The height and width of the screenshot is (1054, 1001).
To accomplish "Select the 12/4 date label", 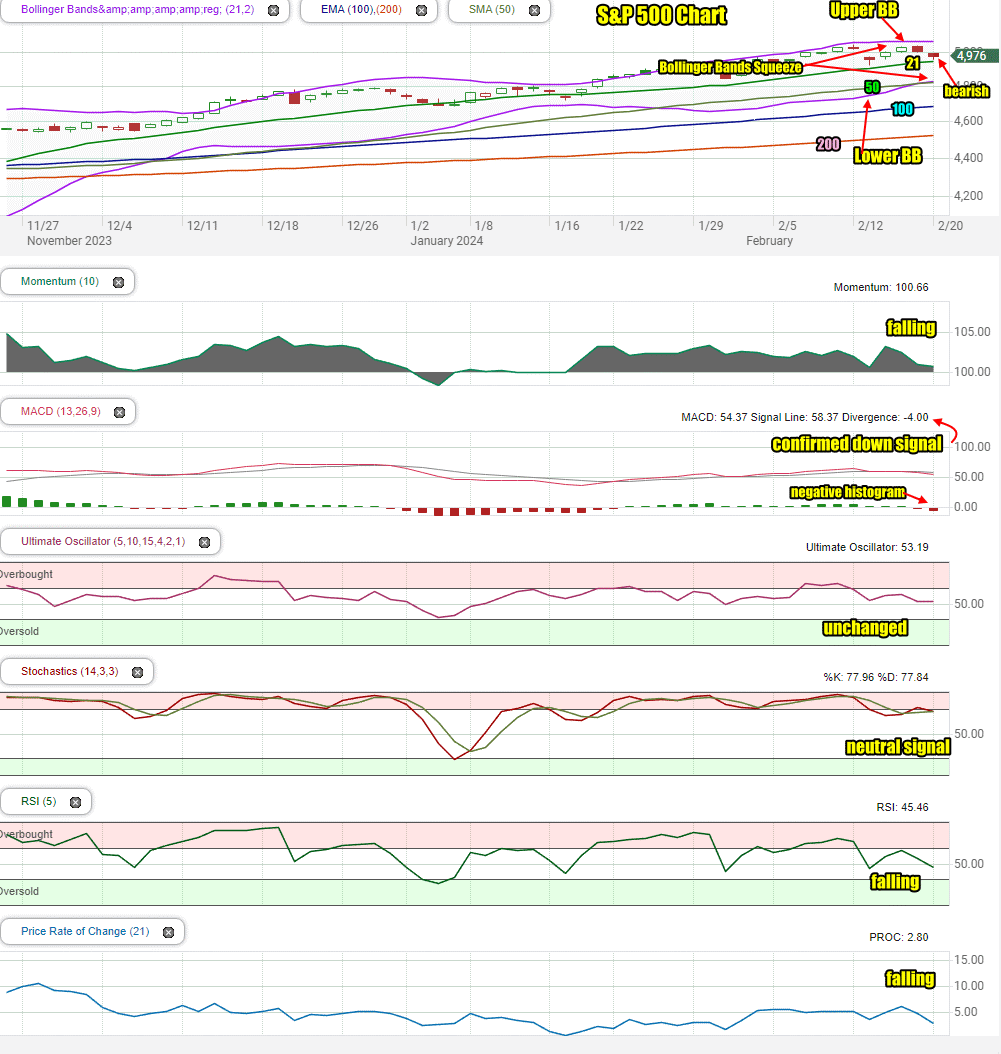I will point(120,226).
